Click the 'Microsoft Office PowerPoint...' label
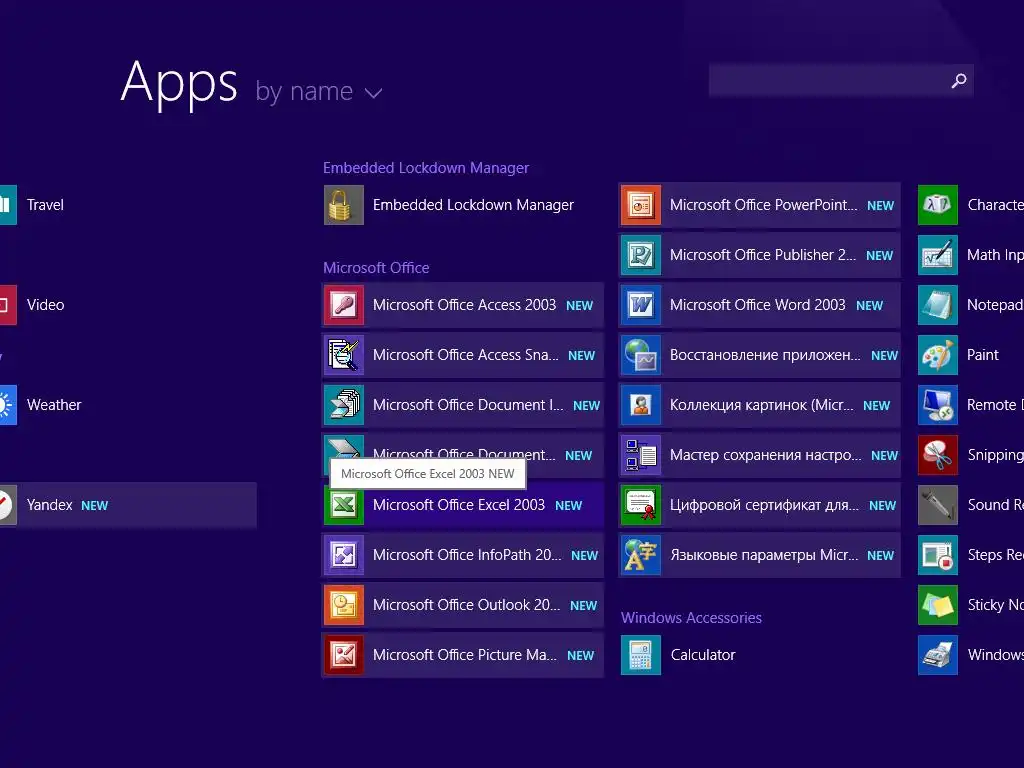This screenshot has width=1024, height=768. coord(763,205)
